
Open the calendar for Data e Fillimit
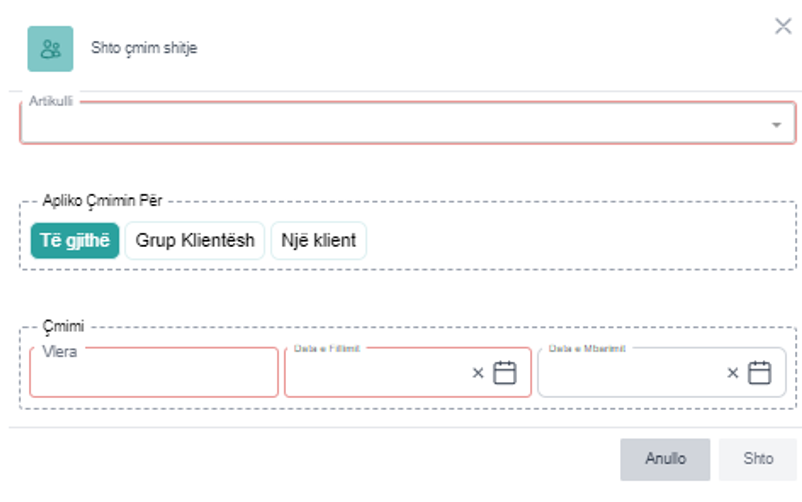click(x=505, y=373)
